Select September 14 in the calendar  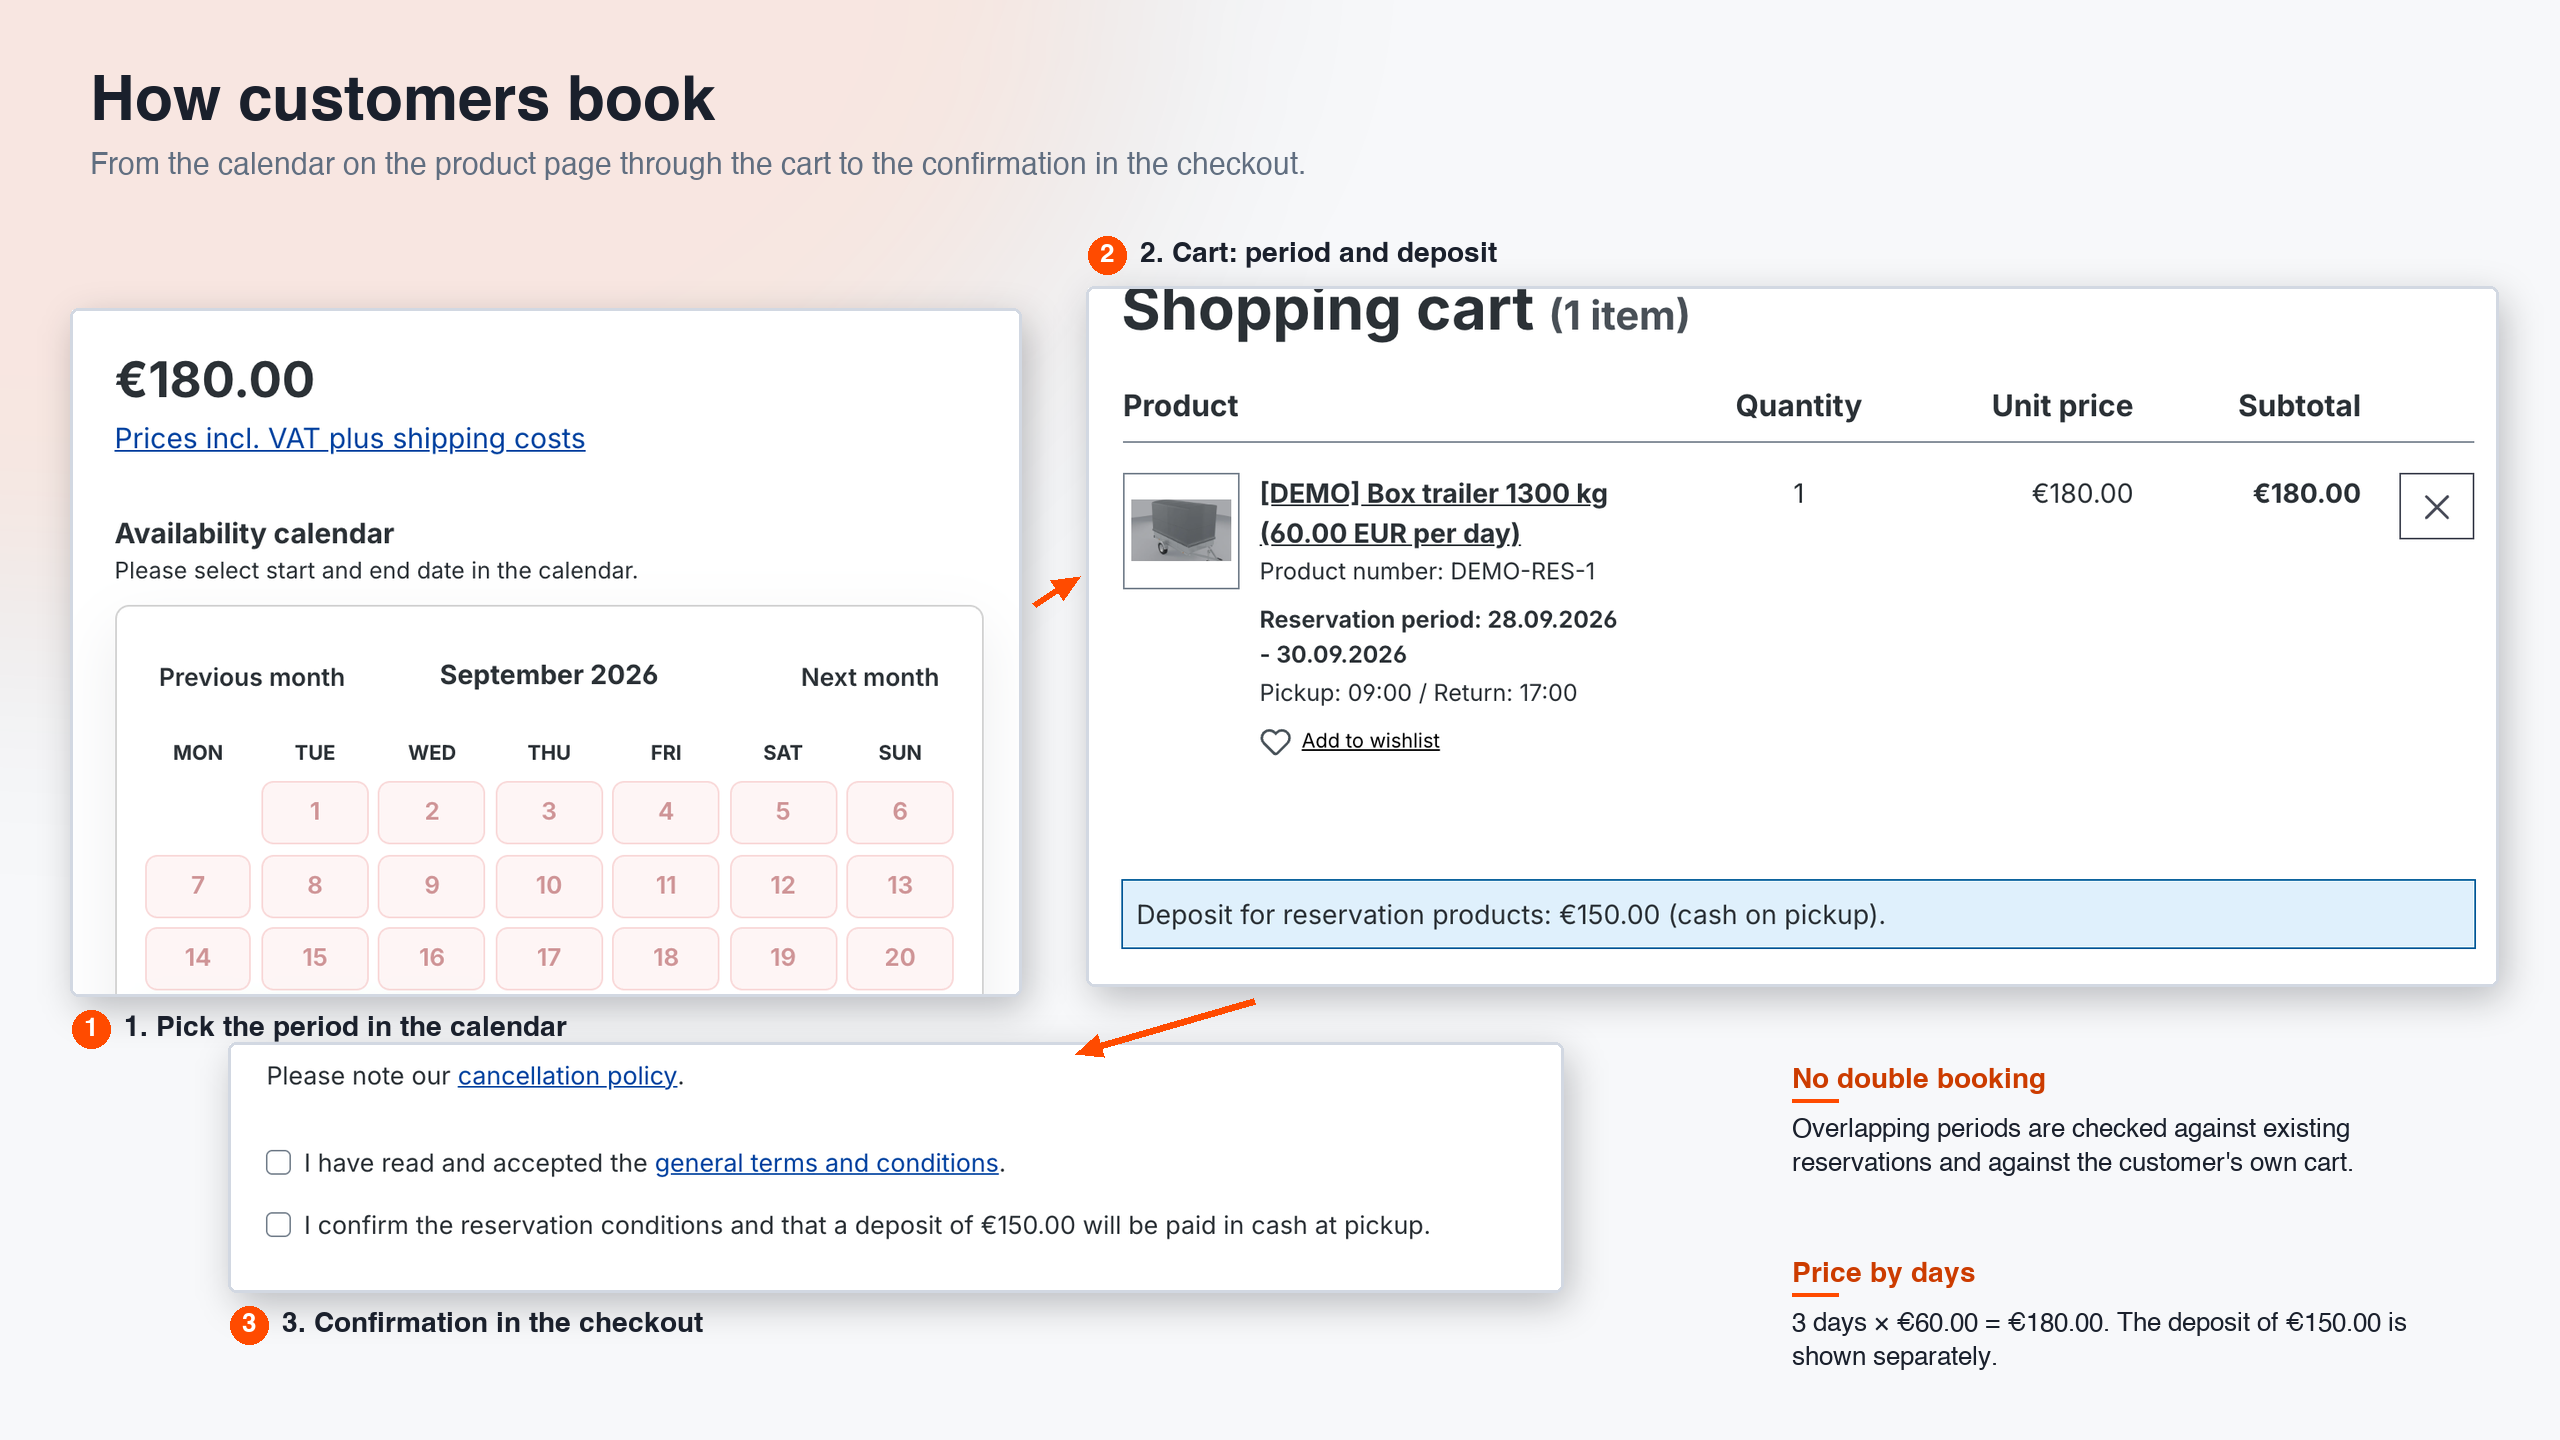198,958
